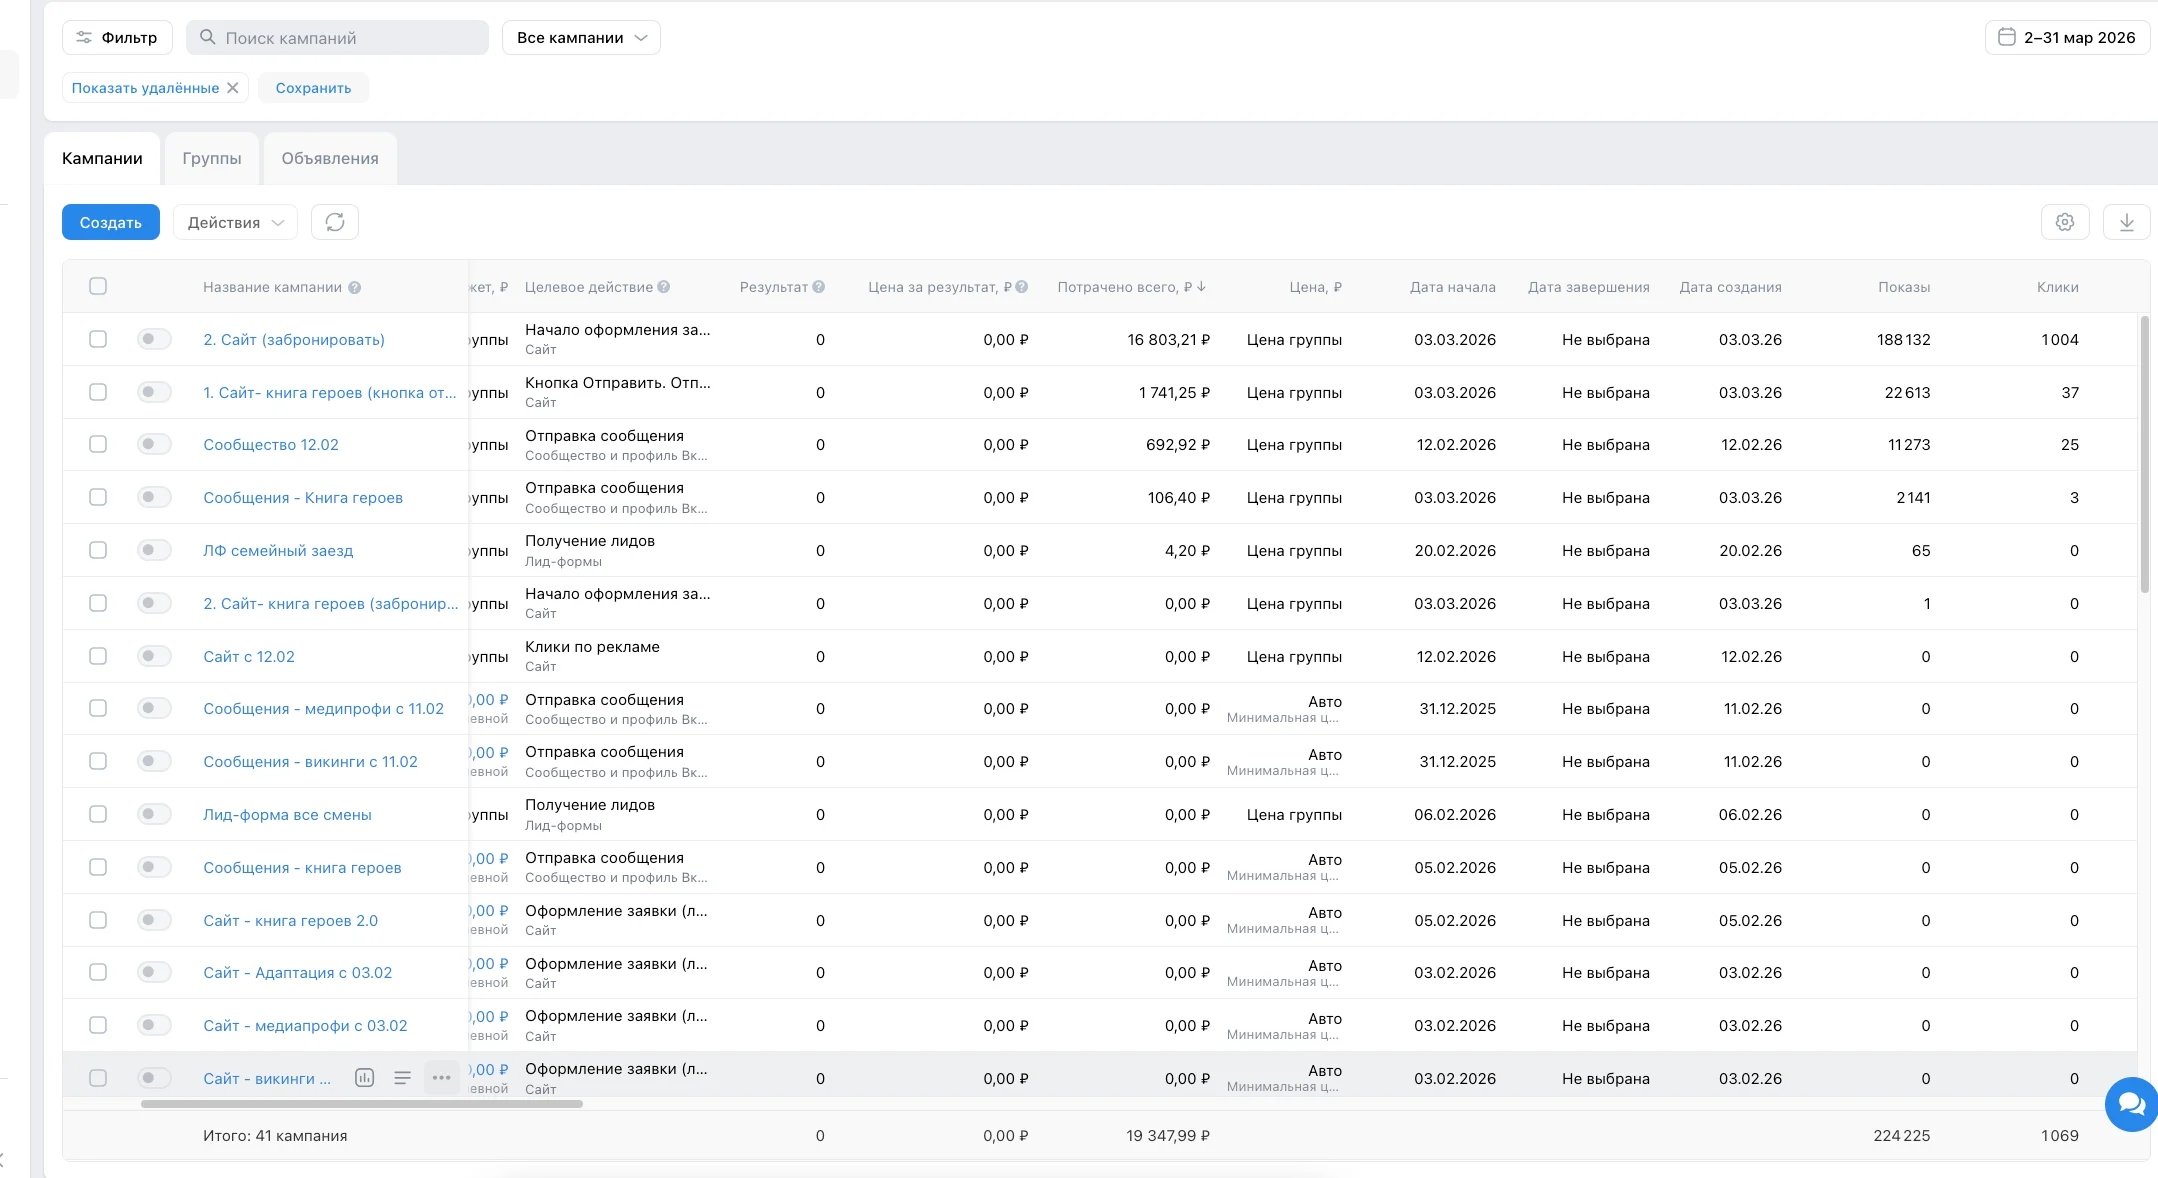The width and height of the screenshot is (2158, 1178).
Task: Check the box for ЛФ семейный заезд
Action: point(98,550)
